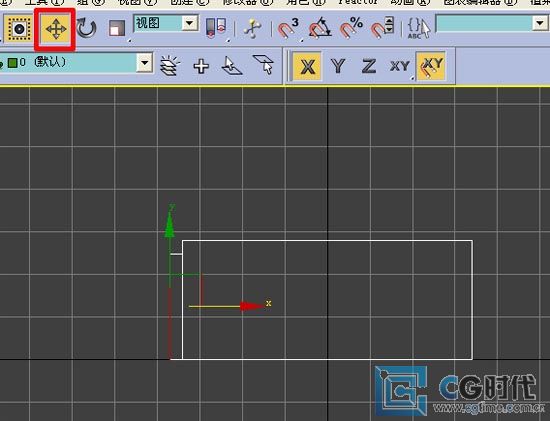
Task: Restrict movement to the XY plane
Action: tap(400, 66)
